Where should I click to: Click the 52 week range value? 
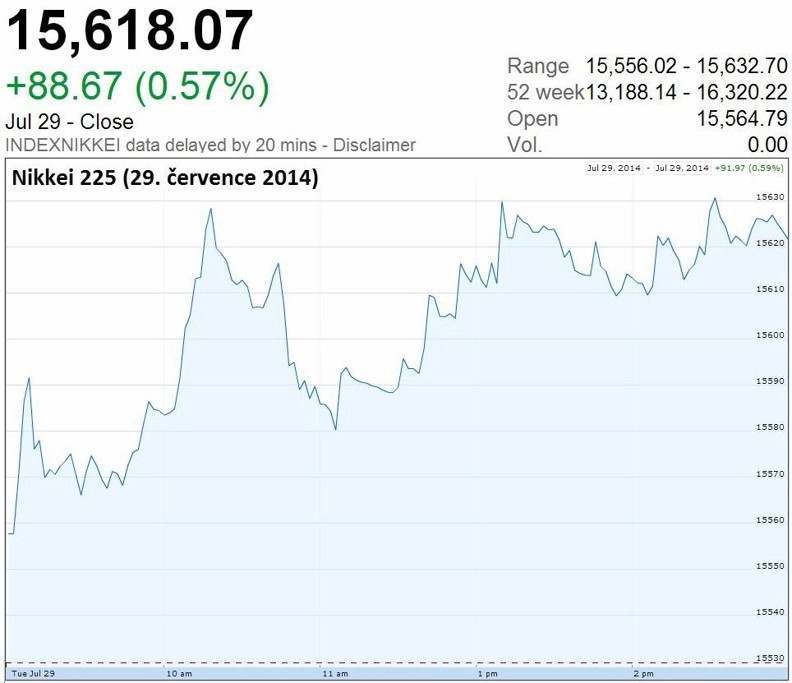(686, 92)
